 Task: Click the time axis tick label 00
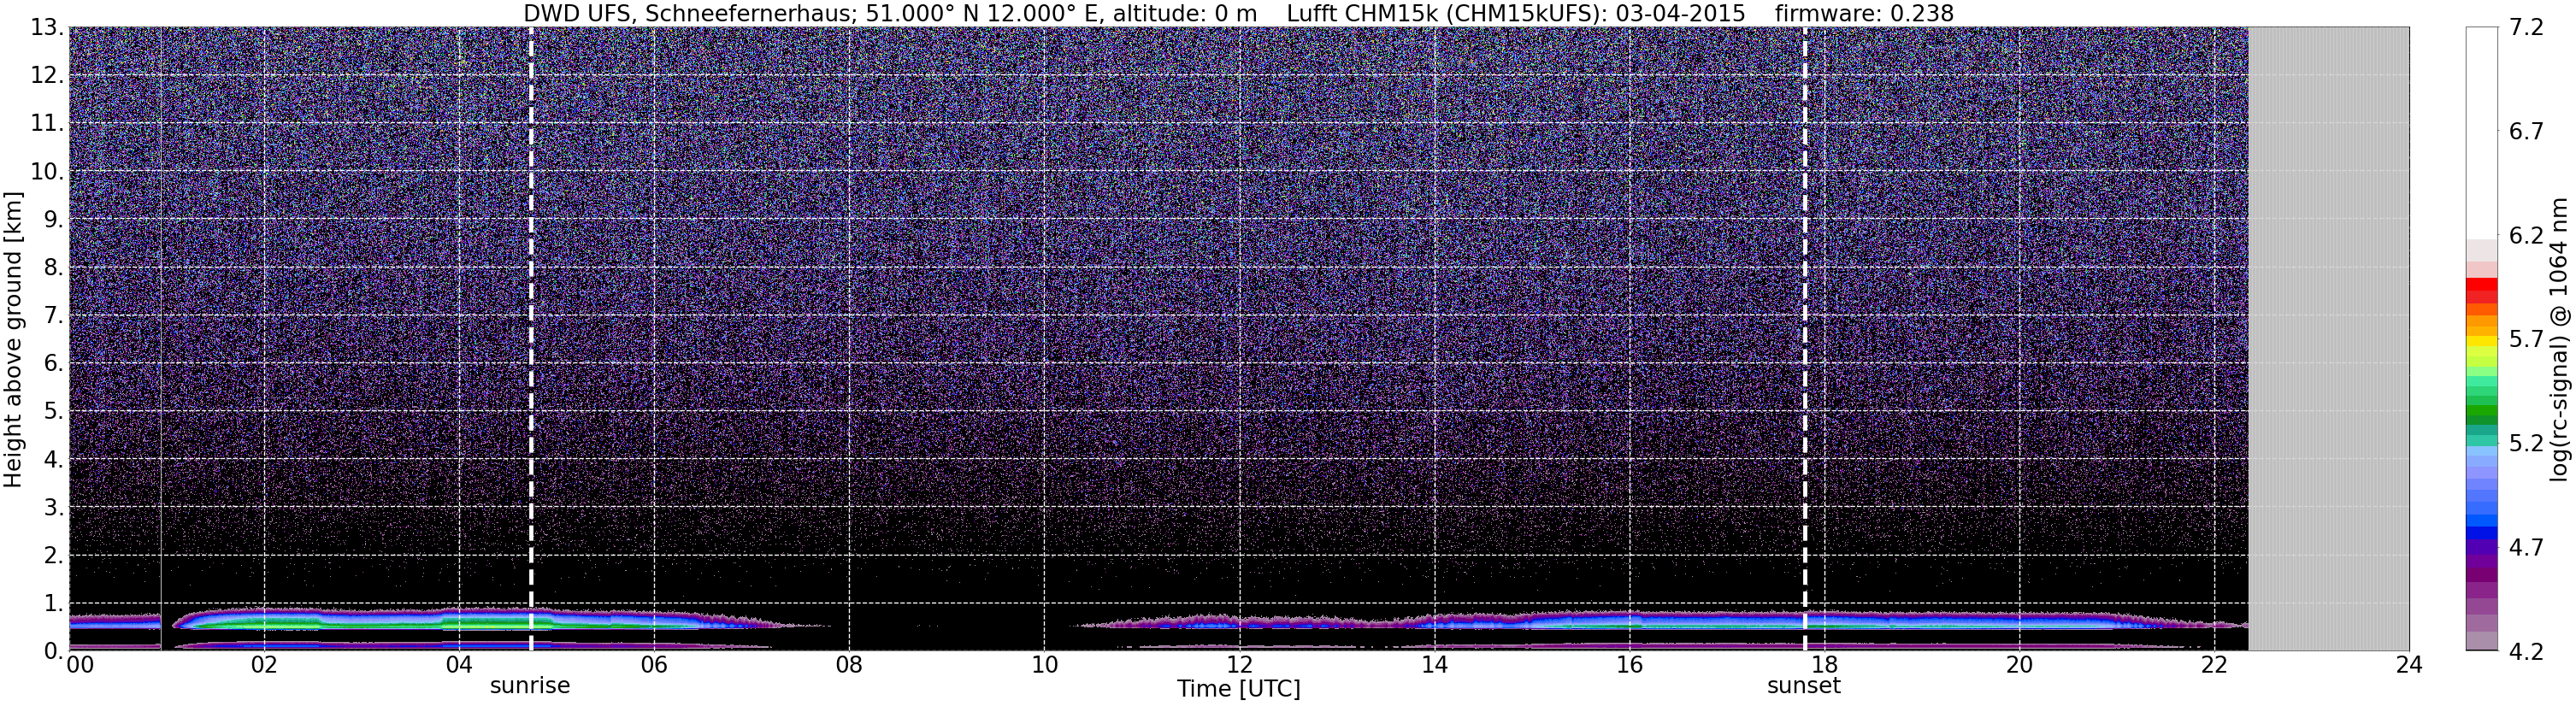[81, 666]
